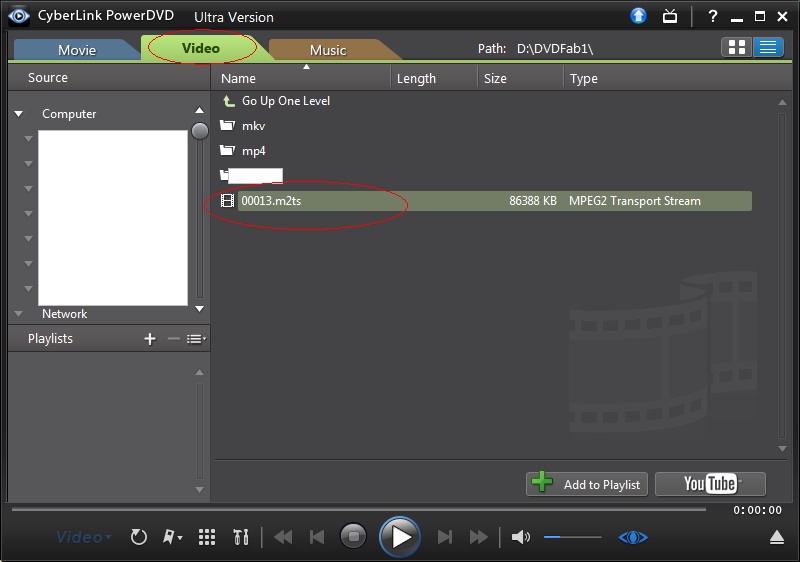800x562 pixels.
Task: Click the stop button
Action: [x=353, y=537]
